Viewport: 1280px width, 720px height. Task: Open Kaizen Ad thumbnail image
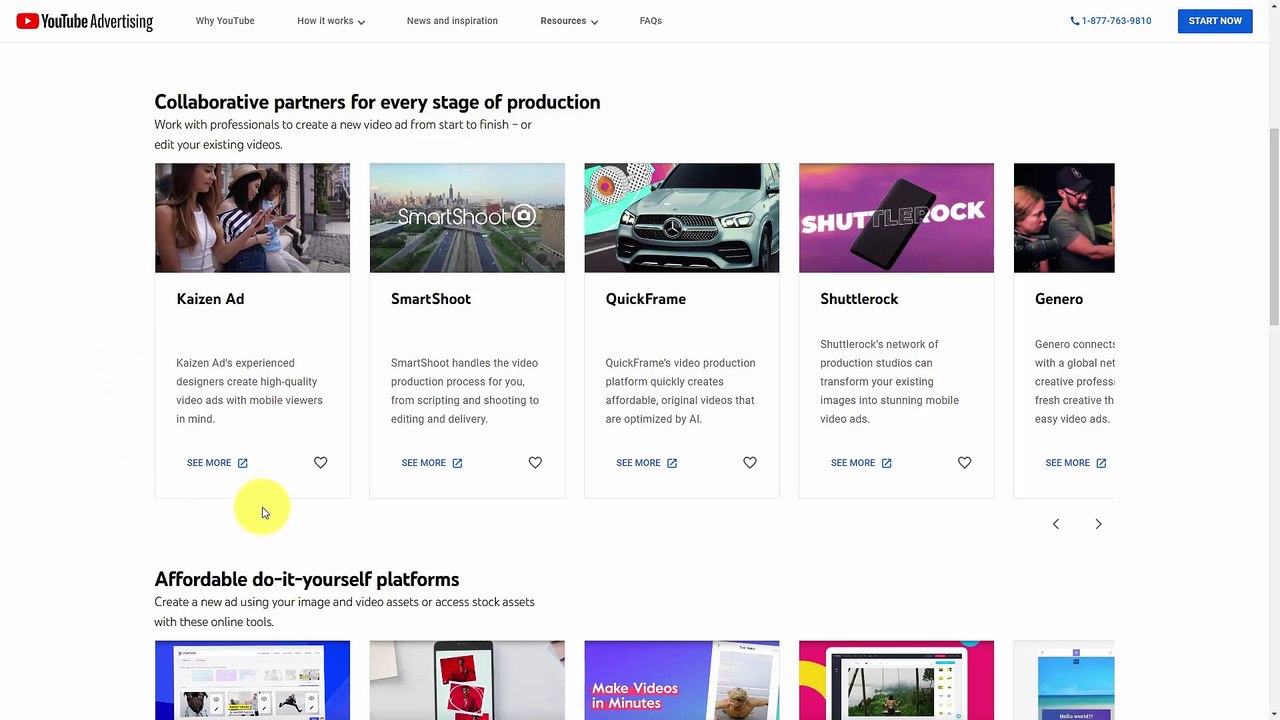pyautogui.click(x=252, y=218)
